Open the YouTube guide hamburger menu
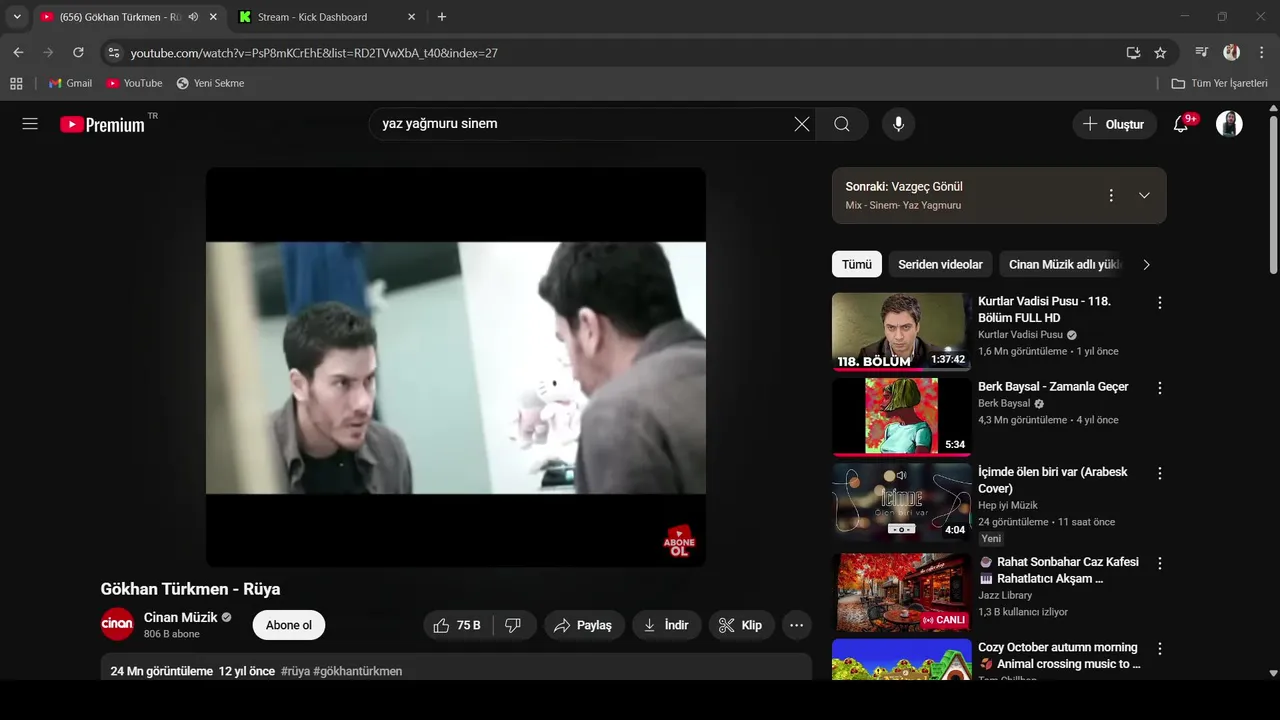 [x=30, y=124]
